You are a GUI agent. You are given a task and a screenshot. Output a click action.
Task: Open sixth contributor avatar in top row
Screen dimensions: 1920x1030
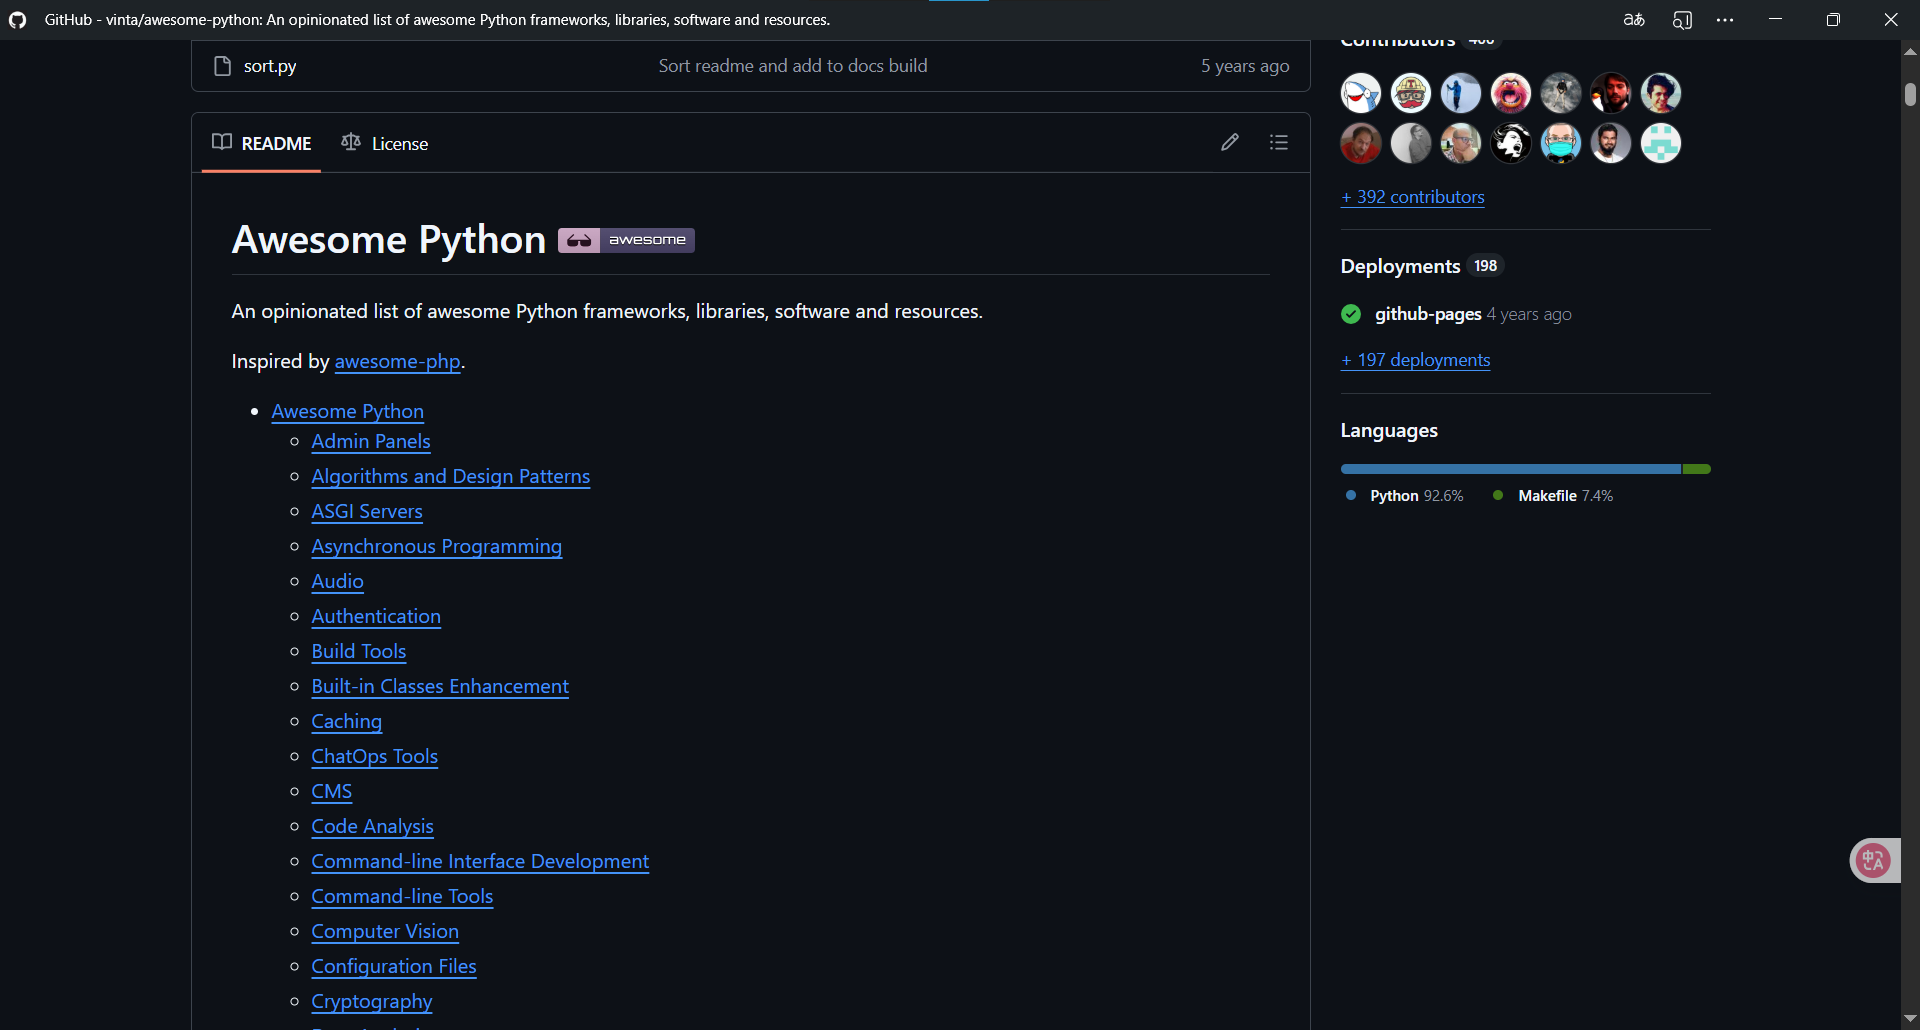[x=1611, y=93]
